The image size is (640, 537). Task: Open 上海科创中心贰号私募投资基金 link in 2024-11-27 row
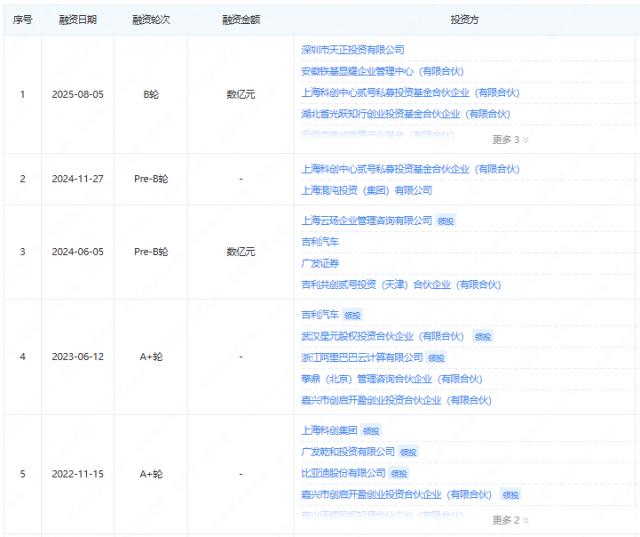(410, 169)
